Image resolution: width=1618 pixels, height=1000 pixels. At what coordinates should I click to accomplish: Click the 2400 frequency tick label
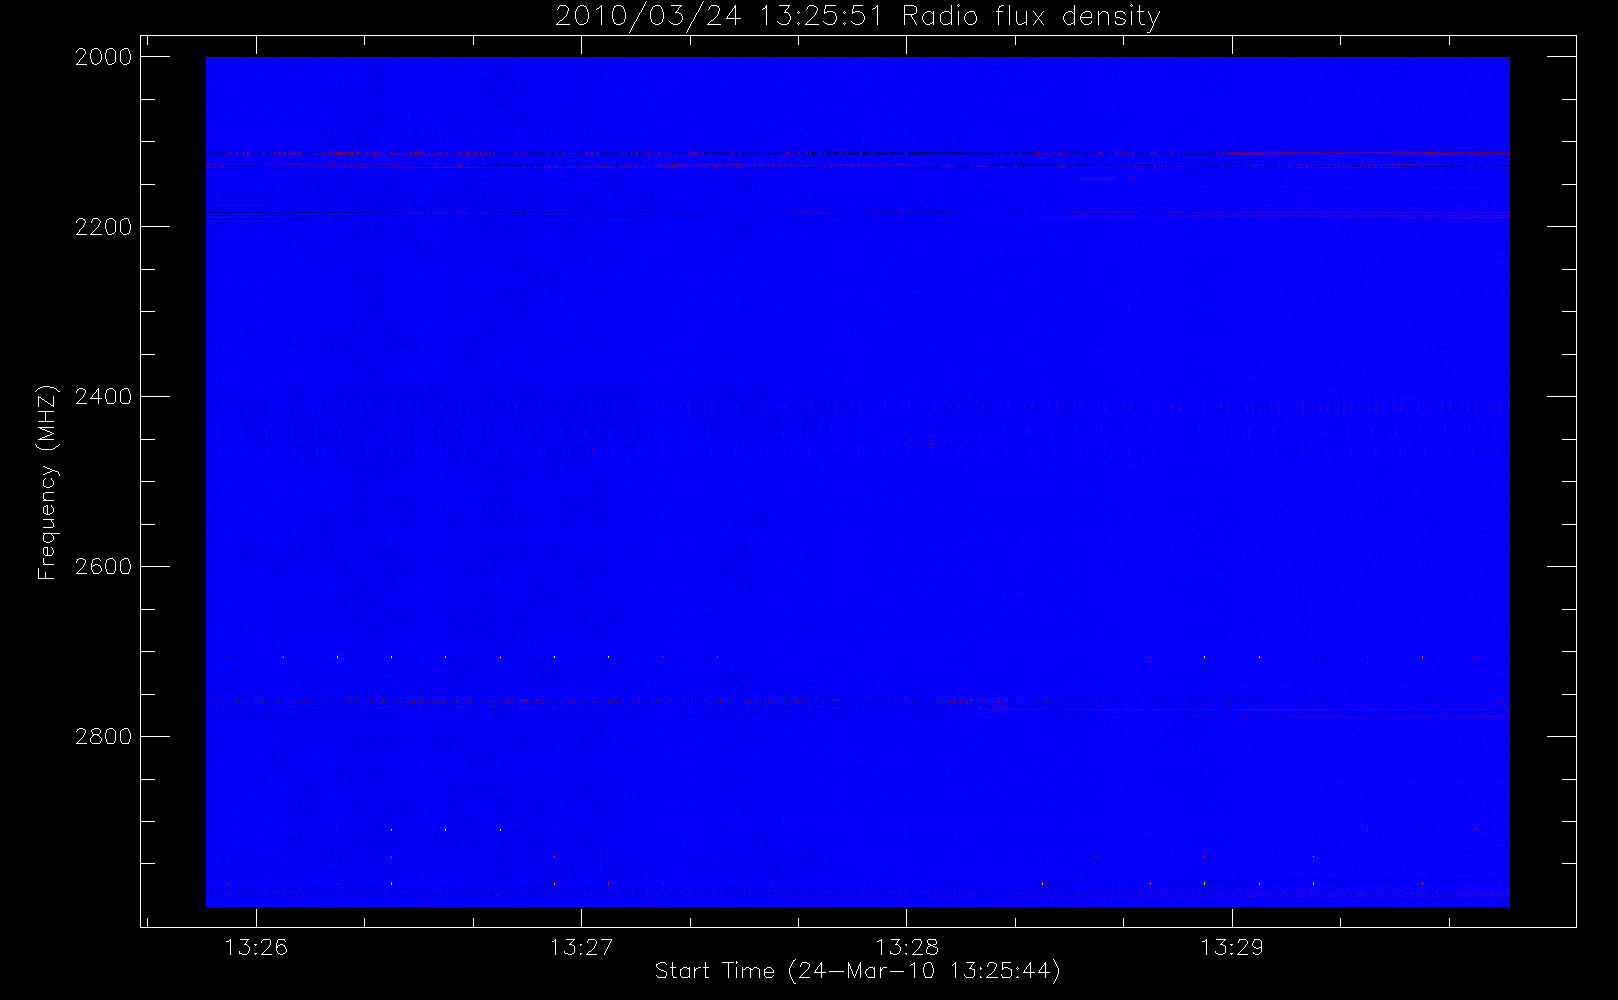click(x=104, y=397)
